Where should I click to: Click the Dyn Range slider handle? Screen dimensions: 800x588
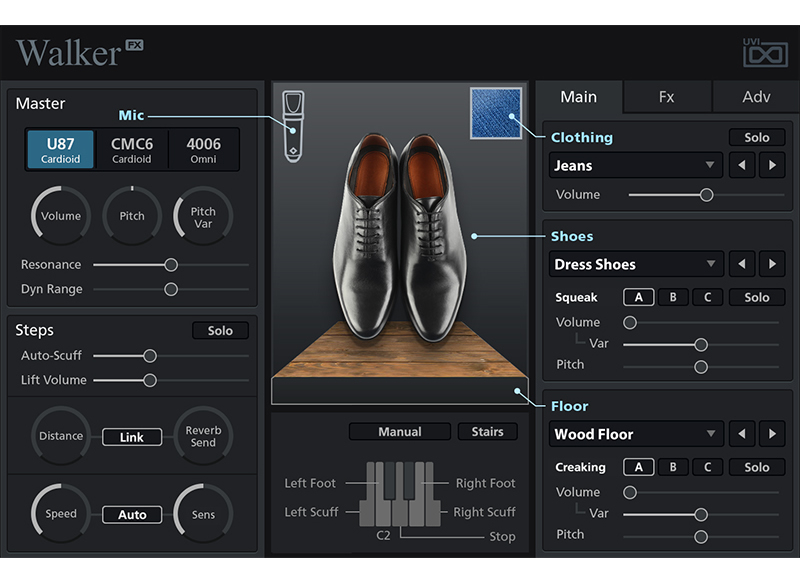click(x=171, y=289)
